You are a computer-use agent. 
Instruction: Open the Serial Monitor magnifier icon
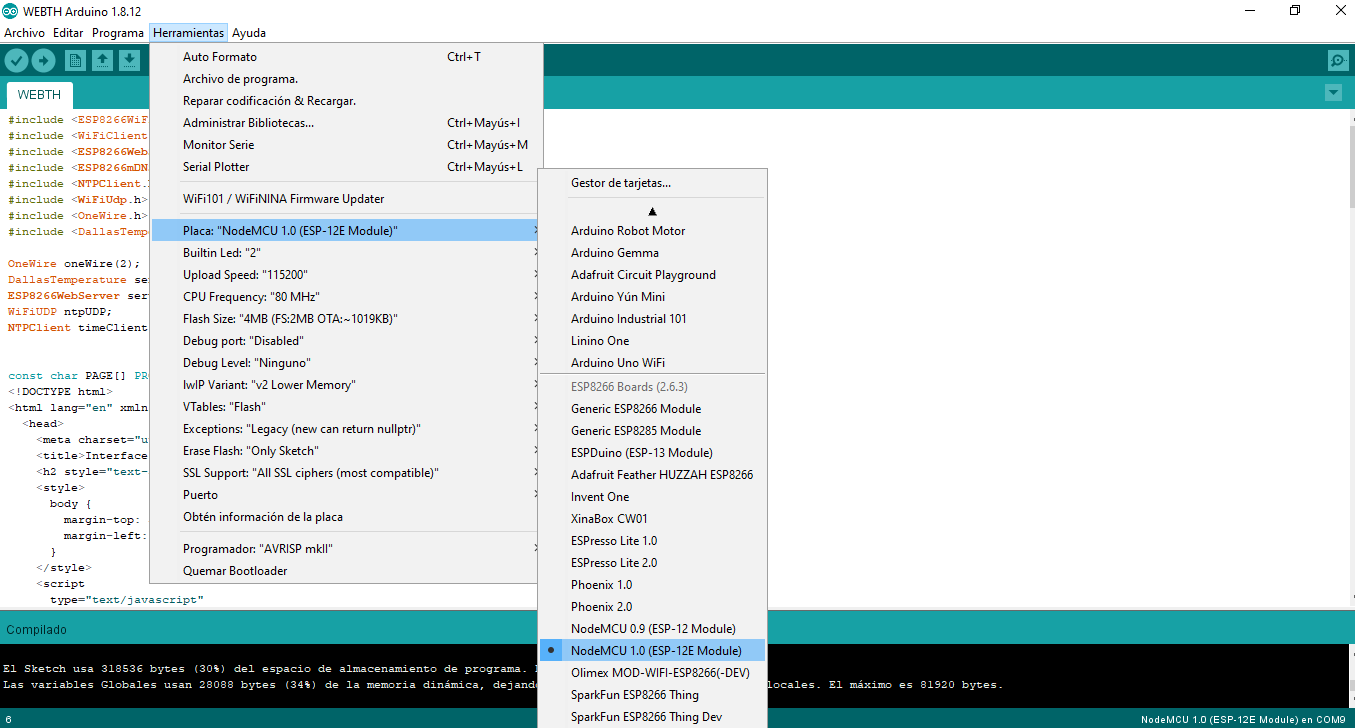coord(1338,61)
